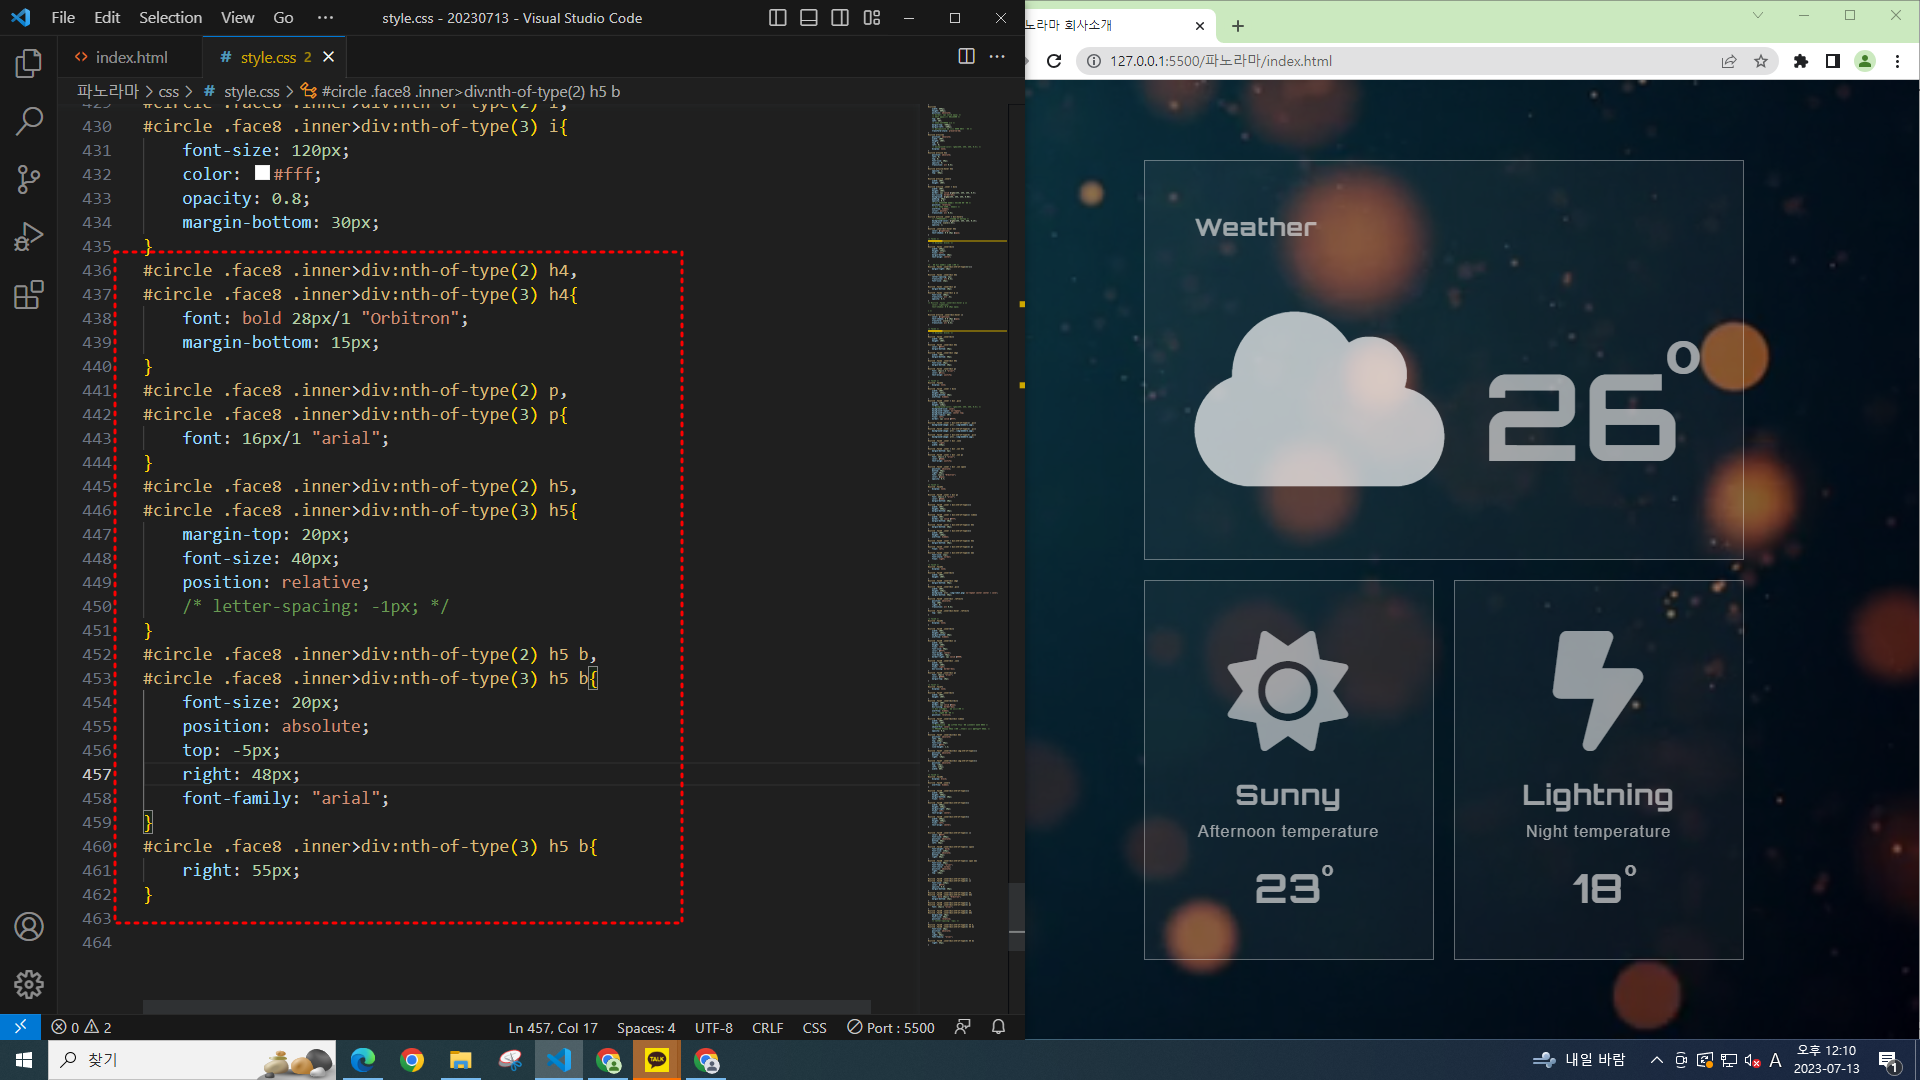The width and height of the screenshot is (1920, 1080).
Task: Click Port : 5500 Live Server button
Action: pos(890,1028)
